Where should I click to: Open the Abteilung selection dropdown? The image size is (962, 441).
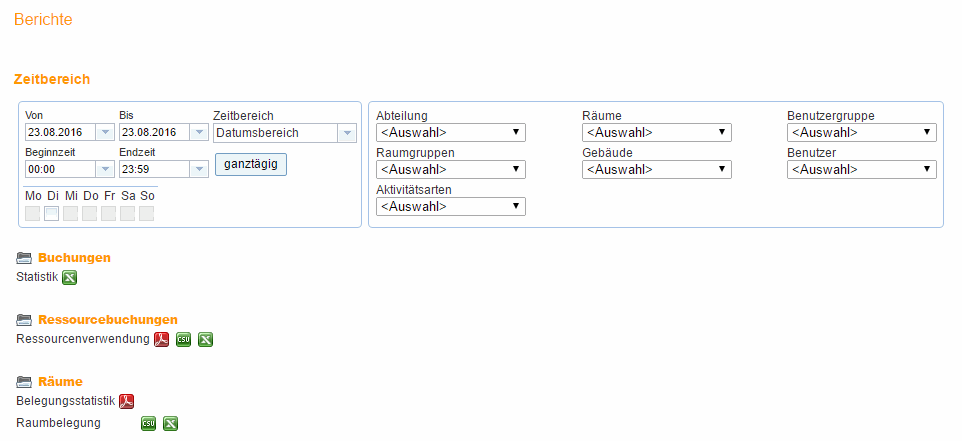click(x=451, y=132)
